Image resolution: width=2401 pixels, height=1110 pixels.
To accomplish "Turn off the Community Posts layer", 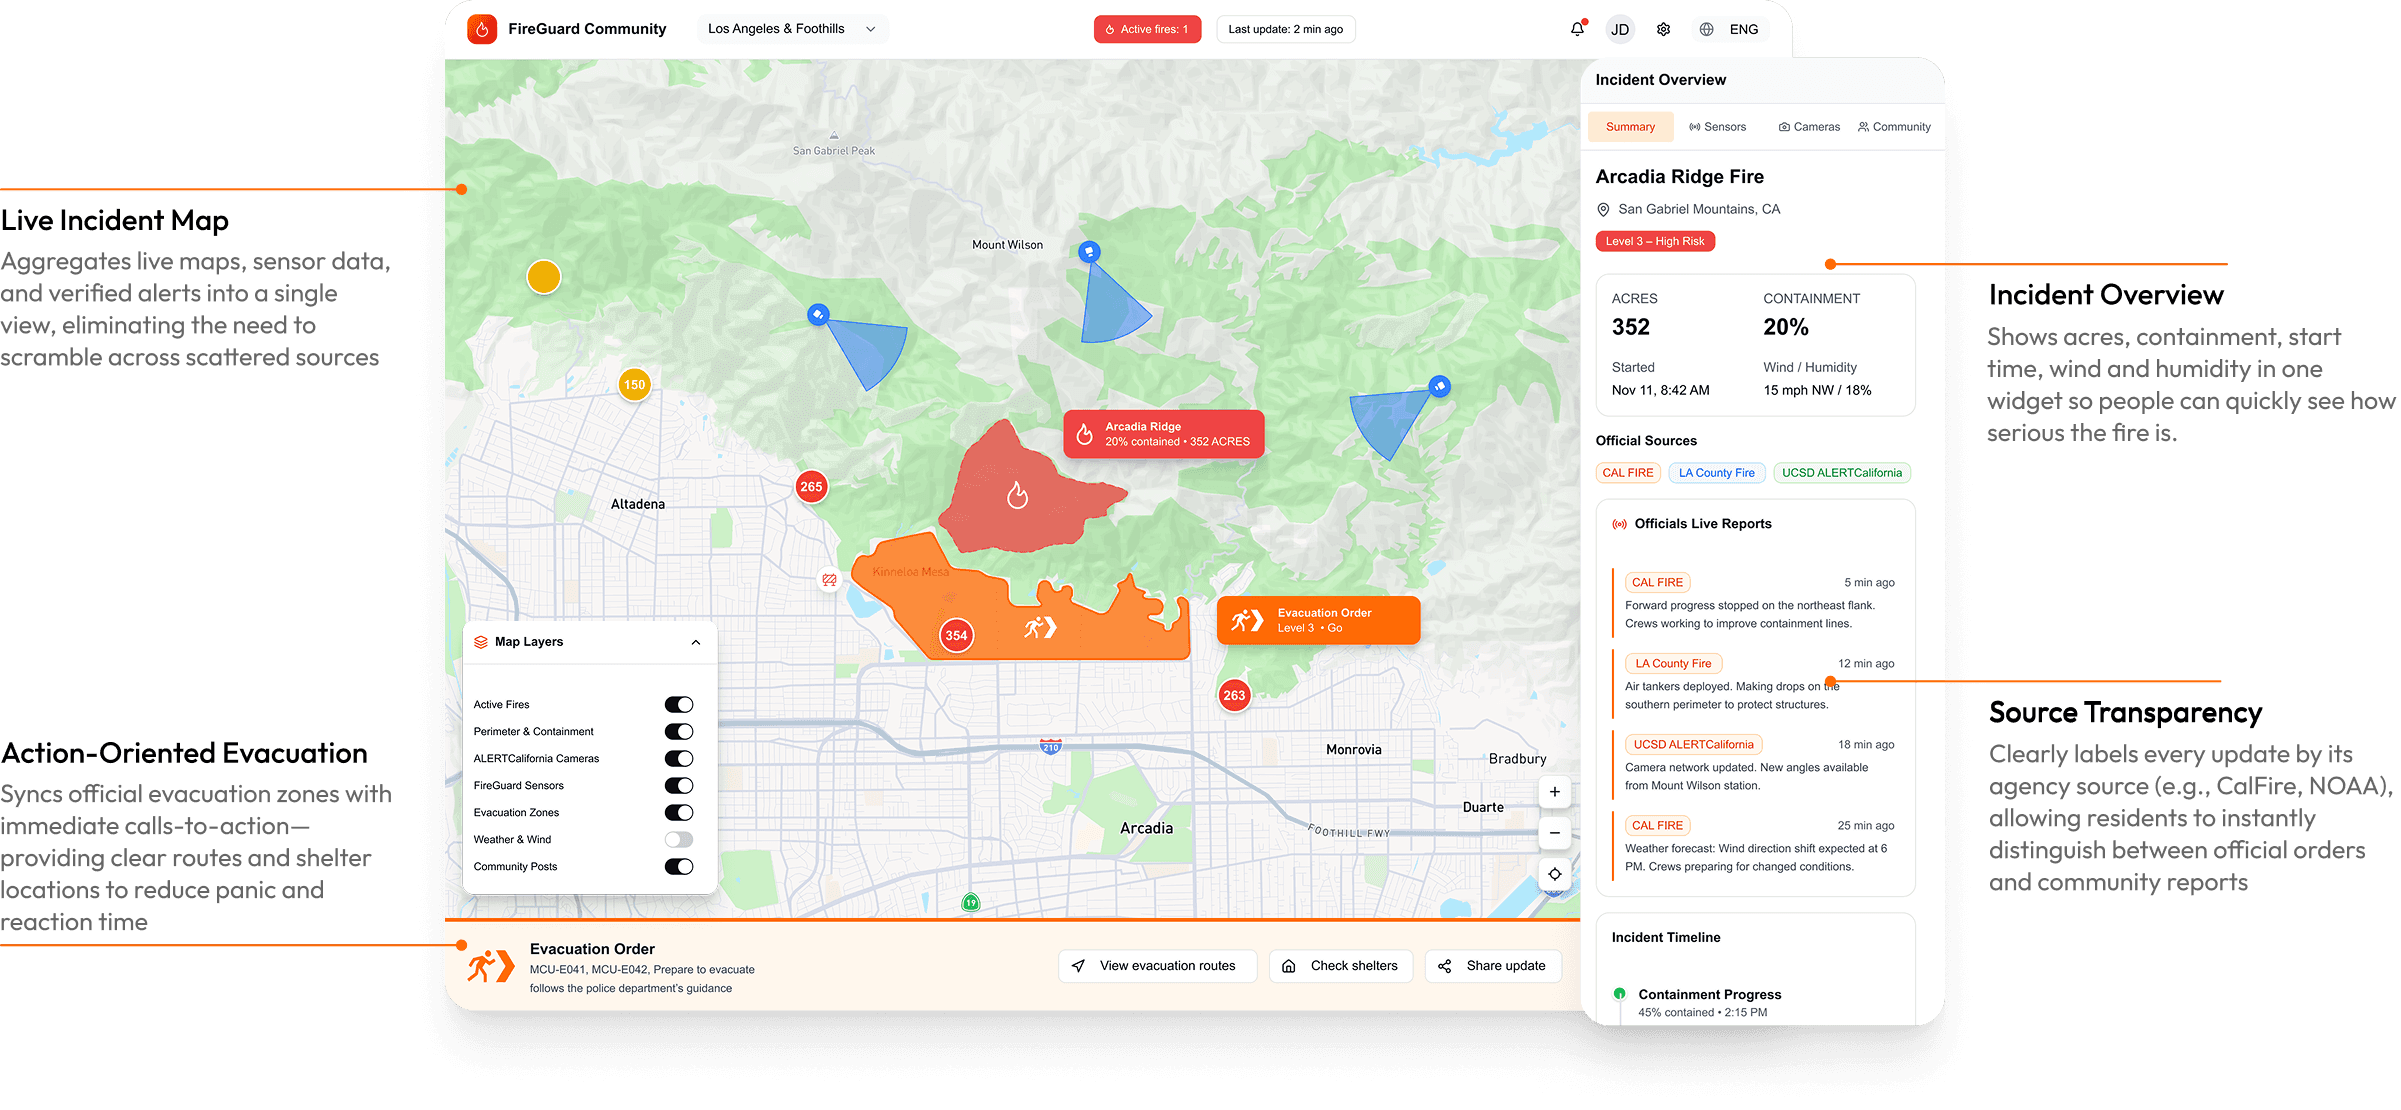I will click(x=678, y=867).
